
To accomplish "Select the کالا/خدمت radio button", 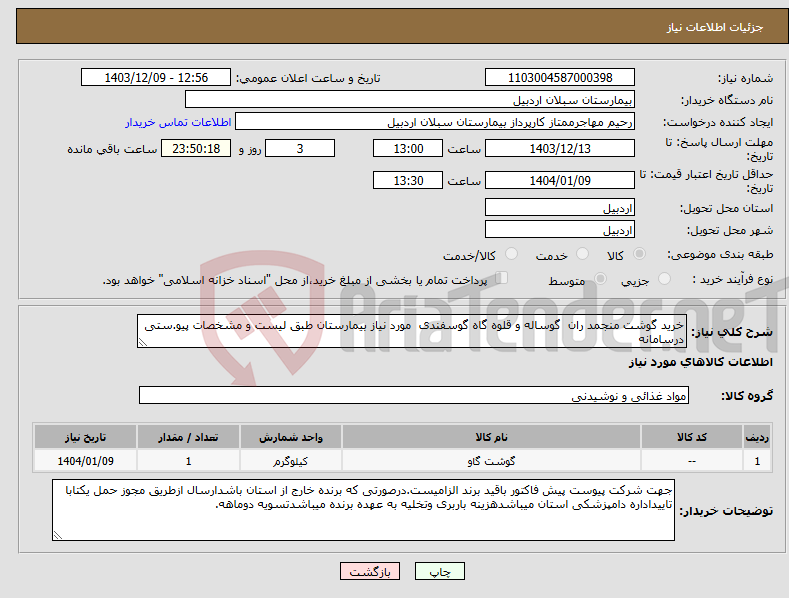I will (x=511, y=254).
